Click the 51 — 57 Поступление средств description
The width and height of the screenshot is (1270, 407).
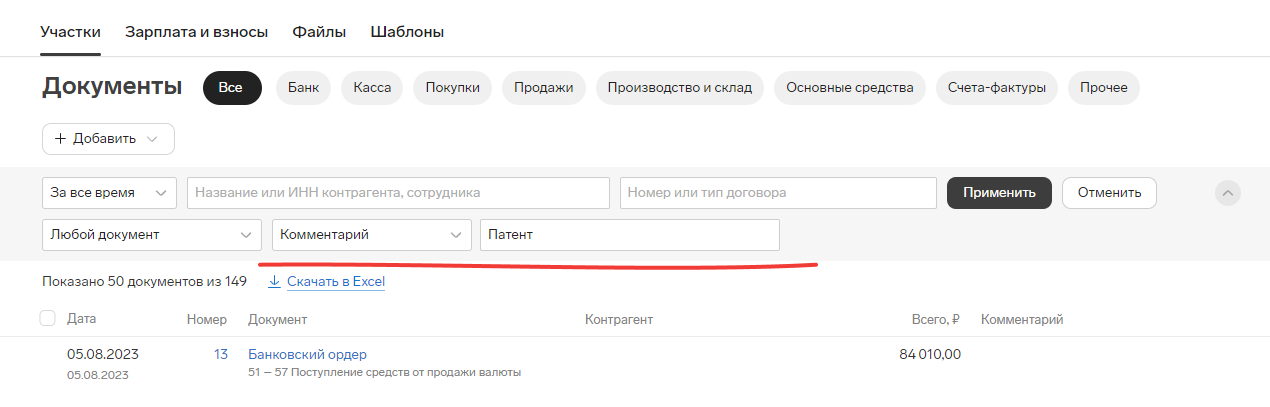[384, 373]
